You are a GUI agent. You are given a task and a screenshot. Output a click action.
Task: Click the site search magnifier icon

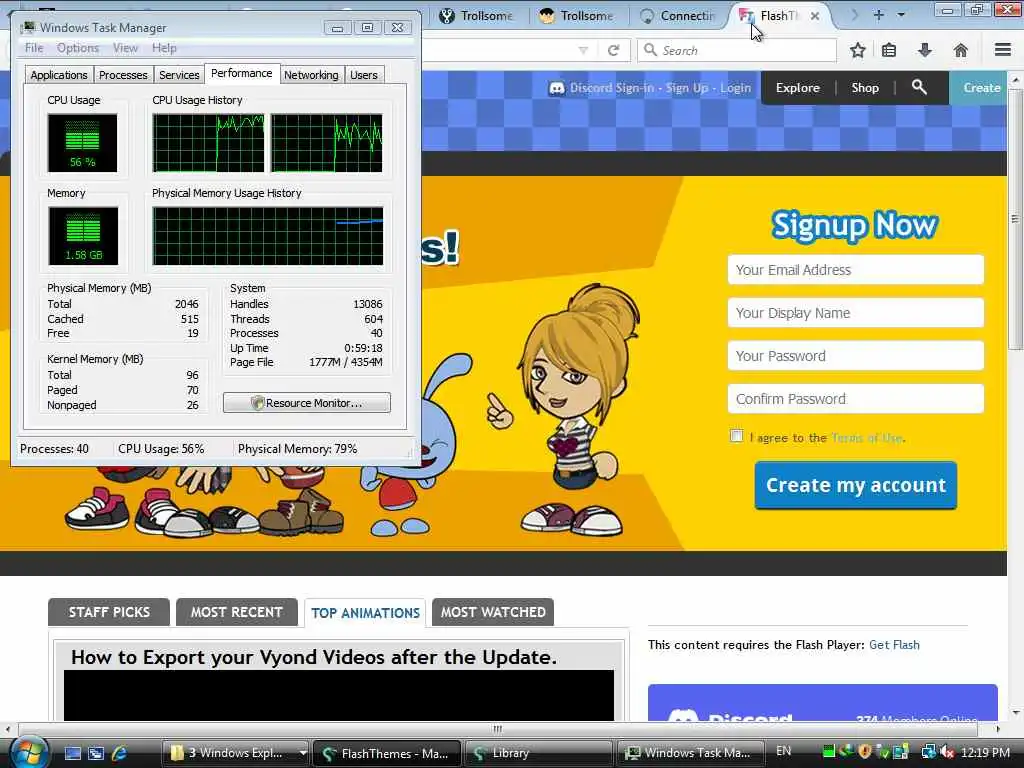click(x=919, y=87)
